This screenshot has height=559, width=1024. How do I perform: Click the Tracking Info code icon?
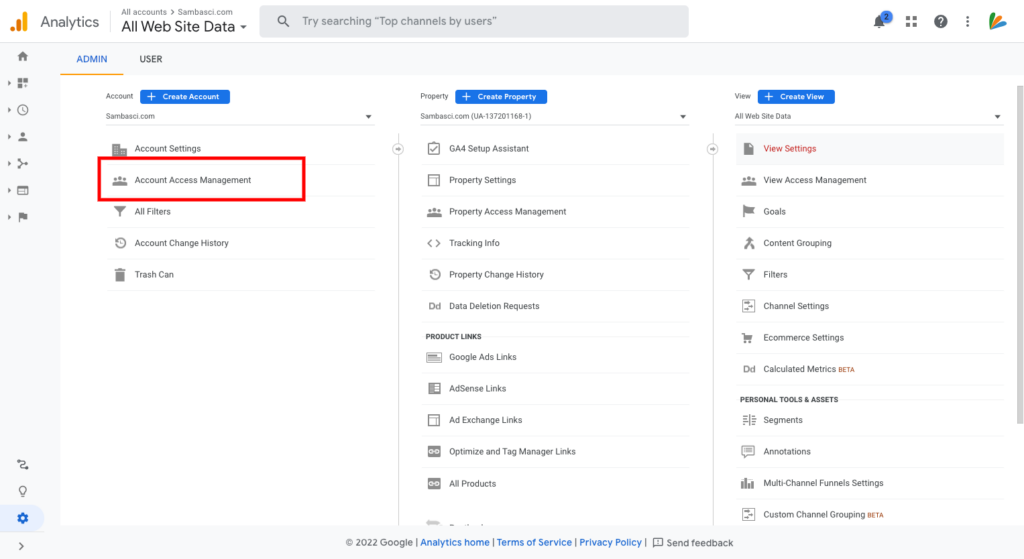click(434, 243)
